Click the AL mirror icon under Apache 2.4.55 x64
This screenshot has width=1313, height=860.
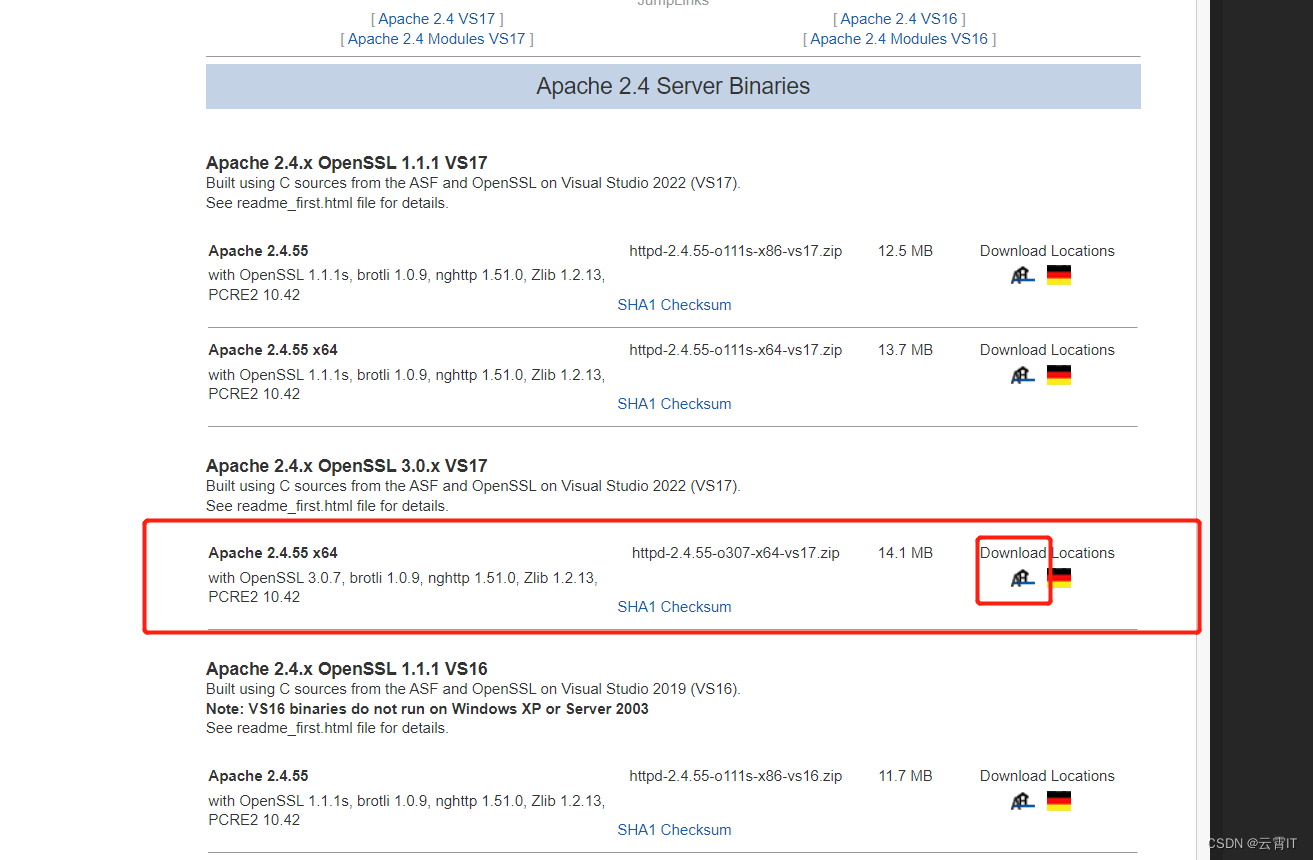point(1022,374)
